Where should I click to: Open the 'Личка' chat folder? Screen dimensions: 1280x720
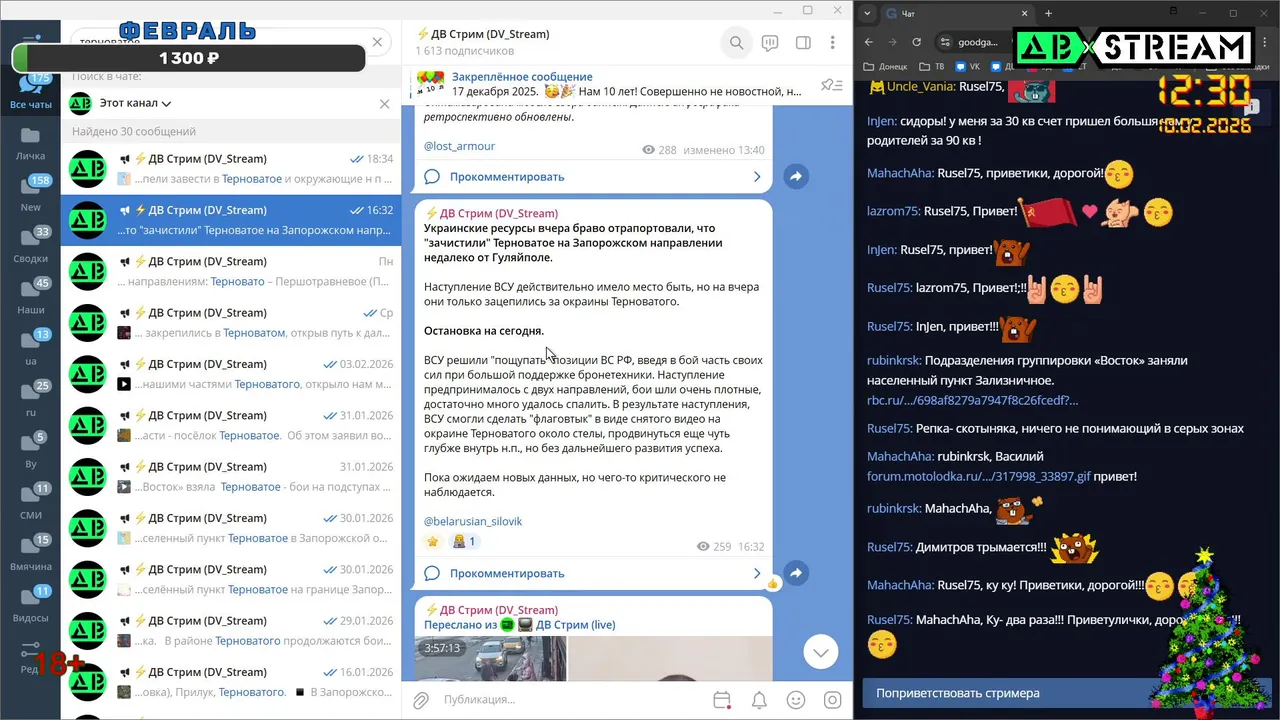pos(31,143)
